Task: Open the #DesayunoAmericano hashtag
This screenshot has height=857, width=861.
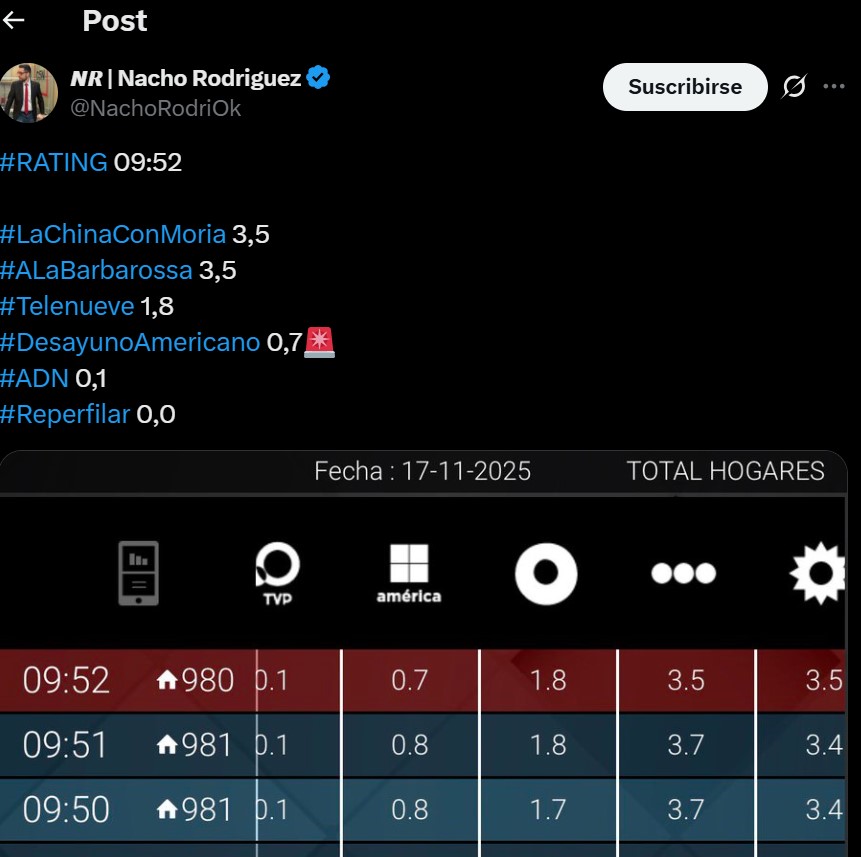Action: (x=130, y=342)
